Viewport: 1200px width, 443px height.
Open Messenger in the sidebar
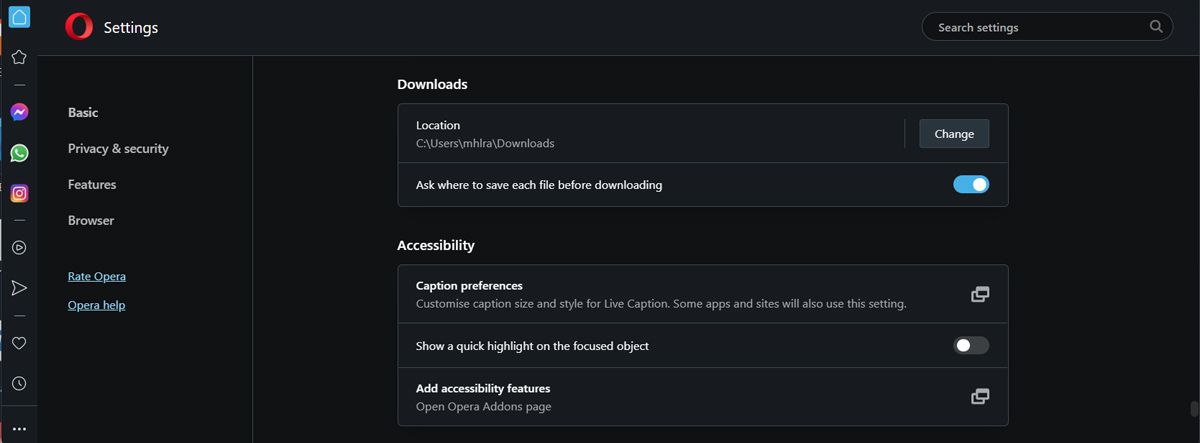pyautogui.click(x=19, y=113)
